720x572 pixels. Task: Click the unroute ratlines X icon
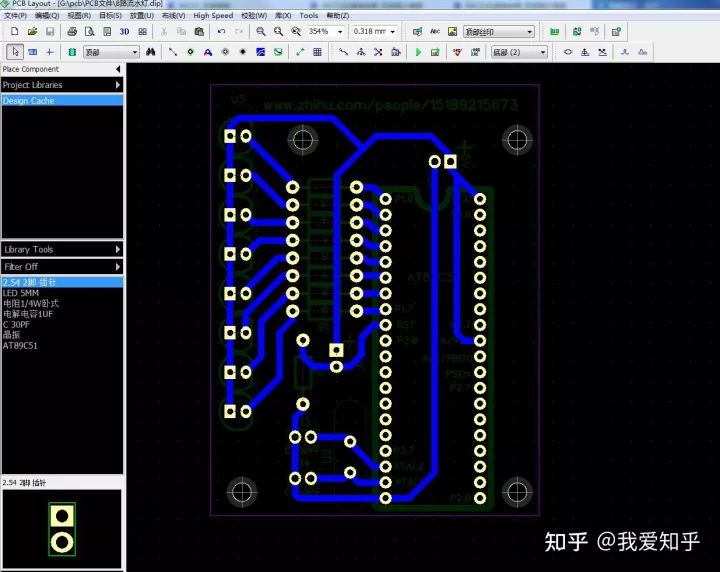click(x=378, y=52)
